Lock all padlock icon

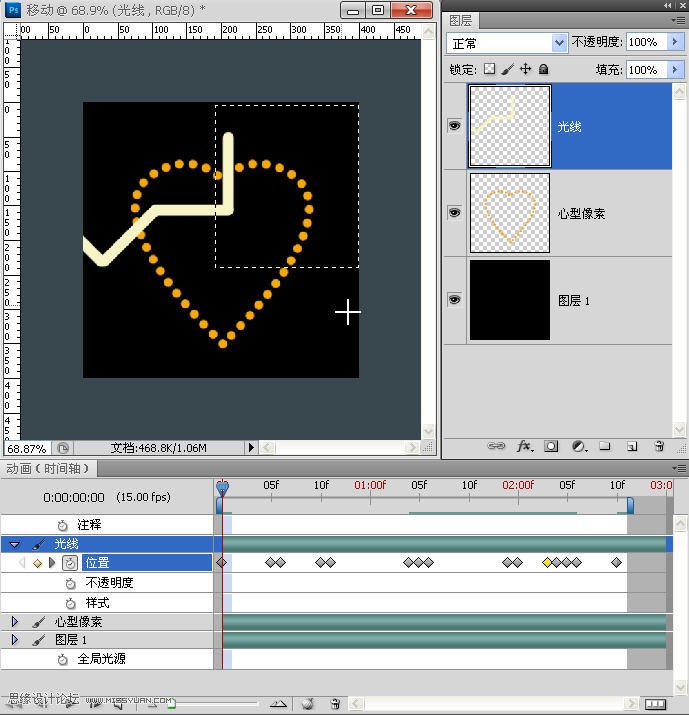point(543,69)
